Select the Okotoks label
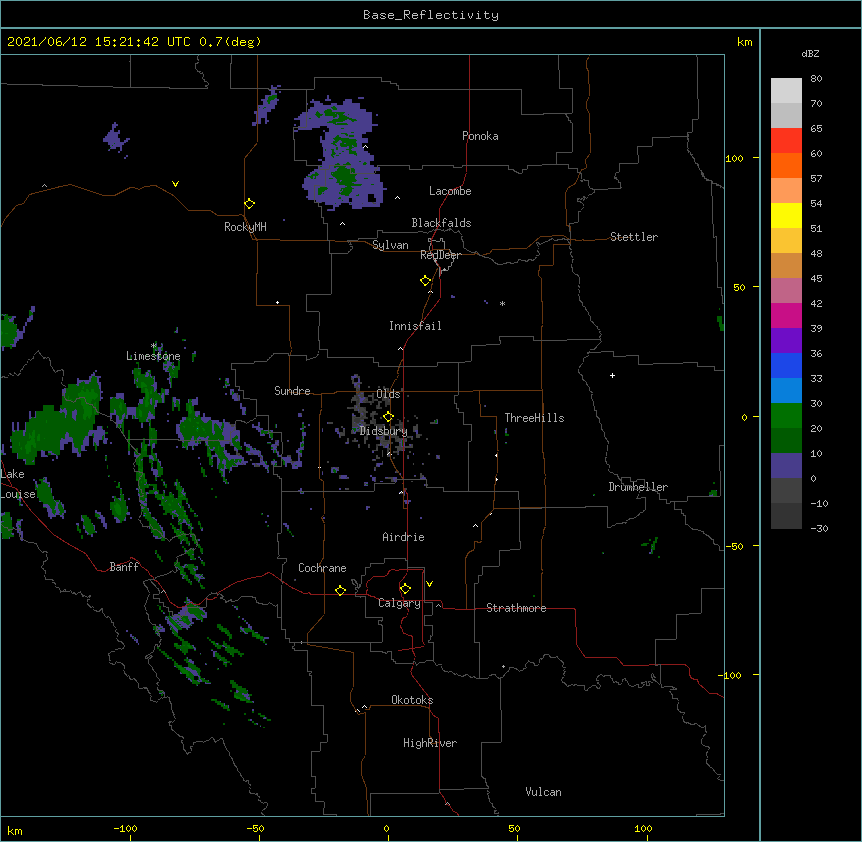The height and width of the screenshot is (842, 862). click(412, 700)
